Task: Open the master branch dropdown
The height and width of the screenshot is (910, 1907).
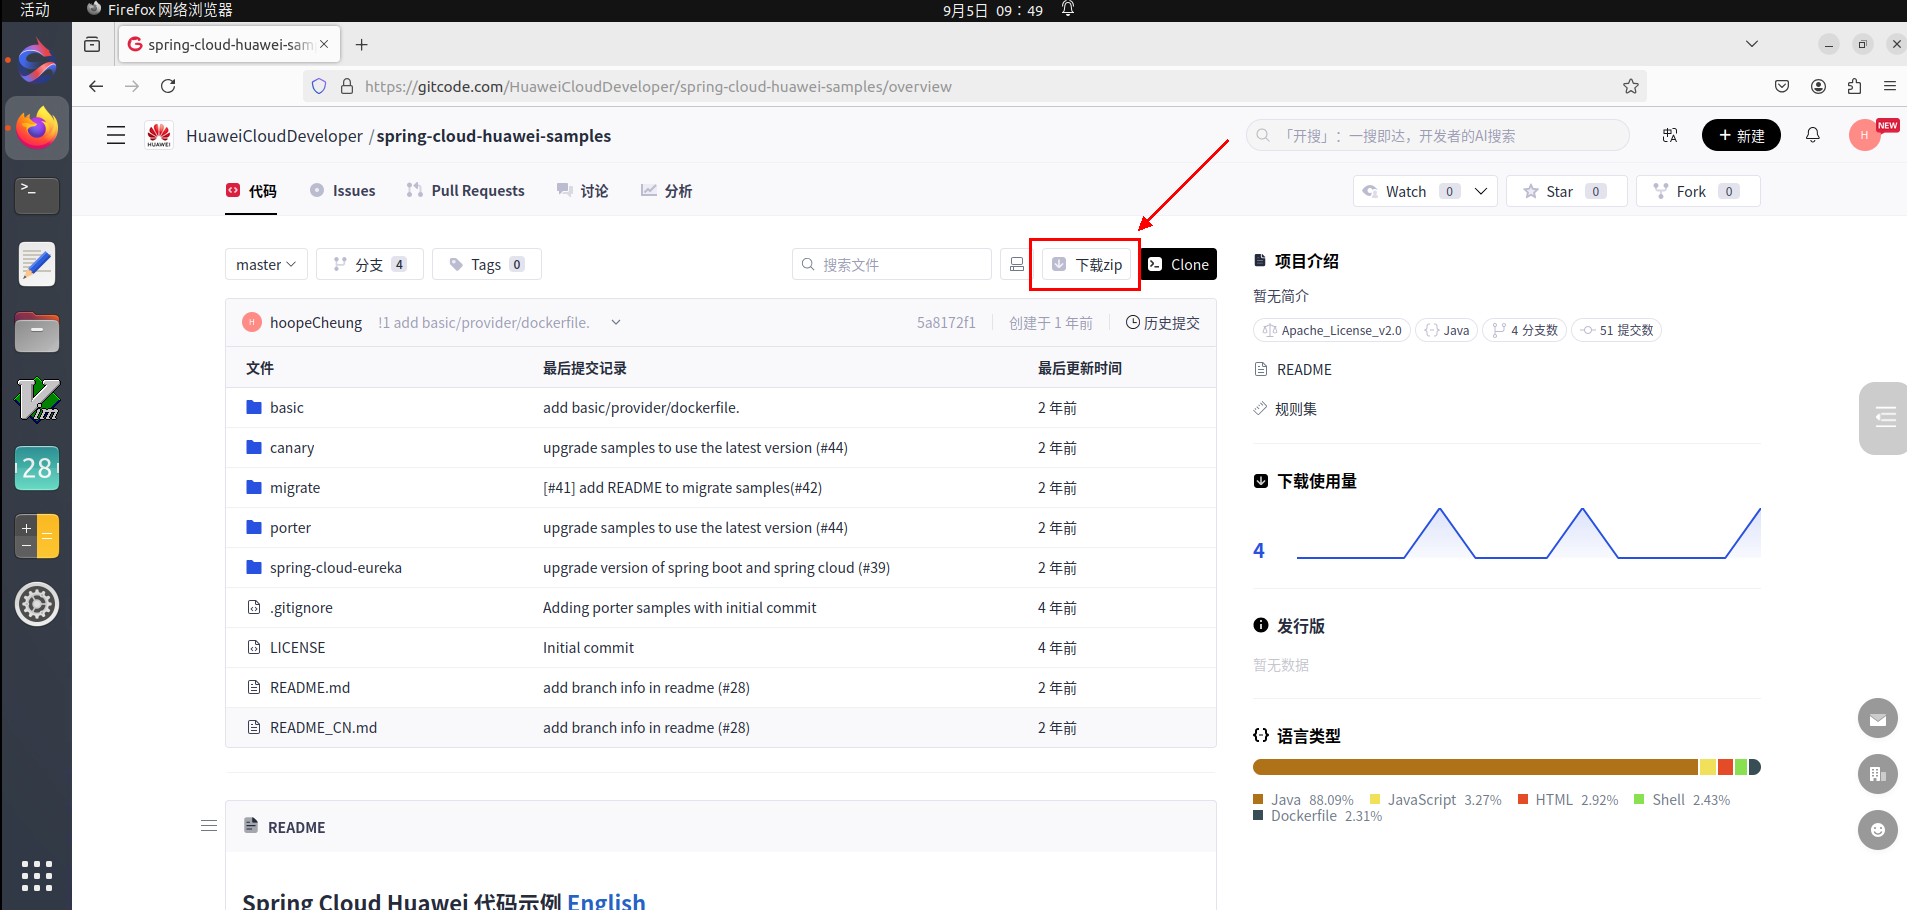Action: [x=266, y=264]
